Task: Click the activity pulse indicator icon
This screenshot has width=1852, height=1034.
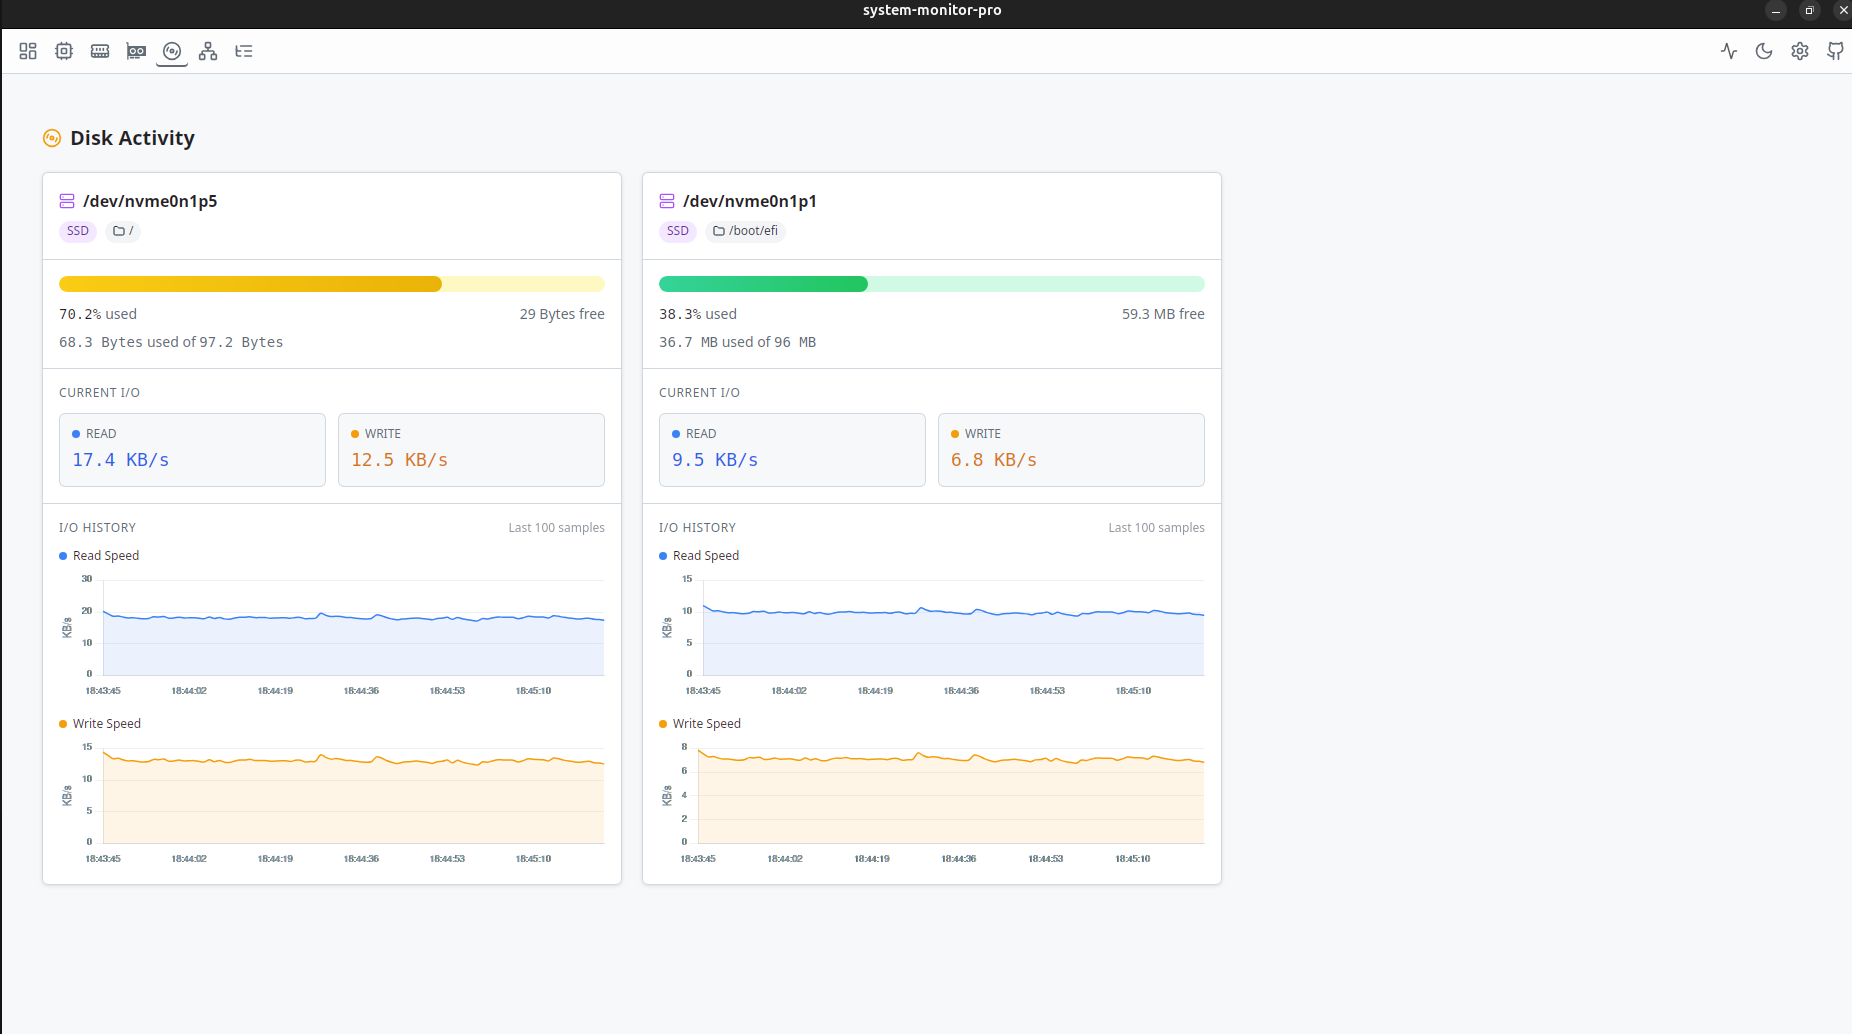Action: [x=1729, y=51]
